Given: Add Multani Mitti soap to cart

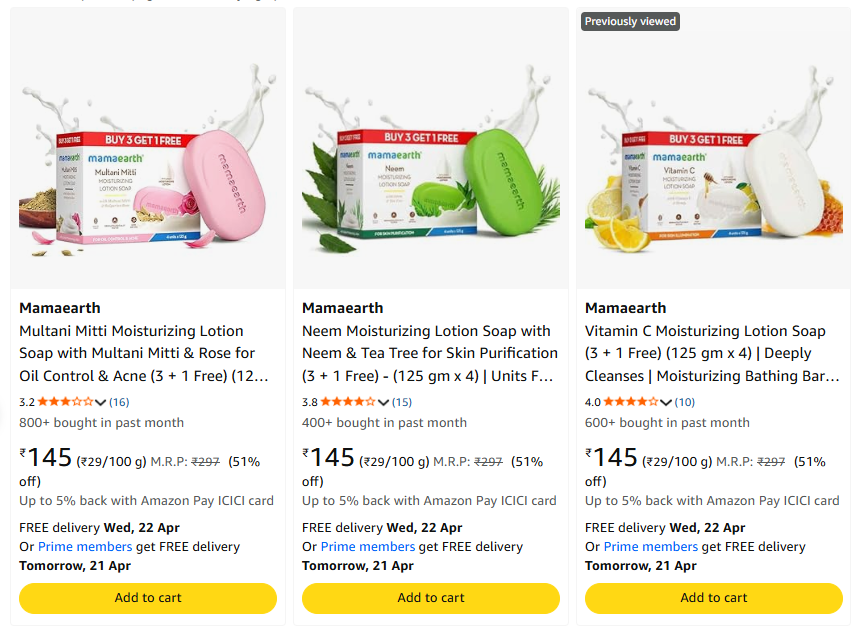Looking at the screenshot, I should (148, 598).
